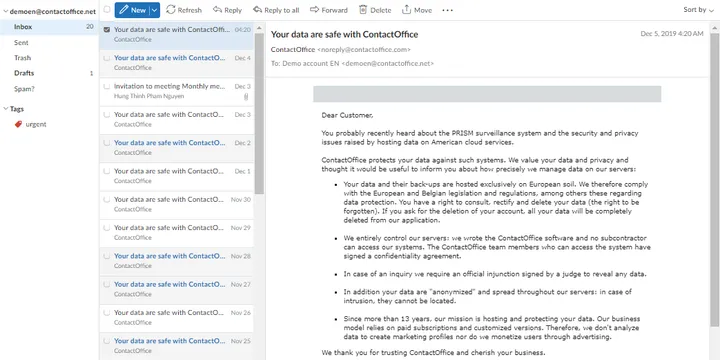Click the Move icon in the toolbar
The width and height of the screenshot is (720, 360).
coord(406,10)
